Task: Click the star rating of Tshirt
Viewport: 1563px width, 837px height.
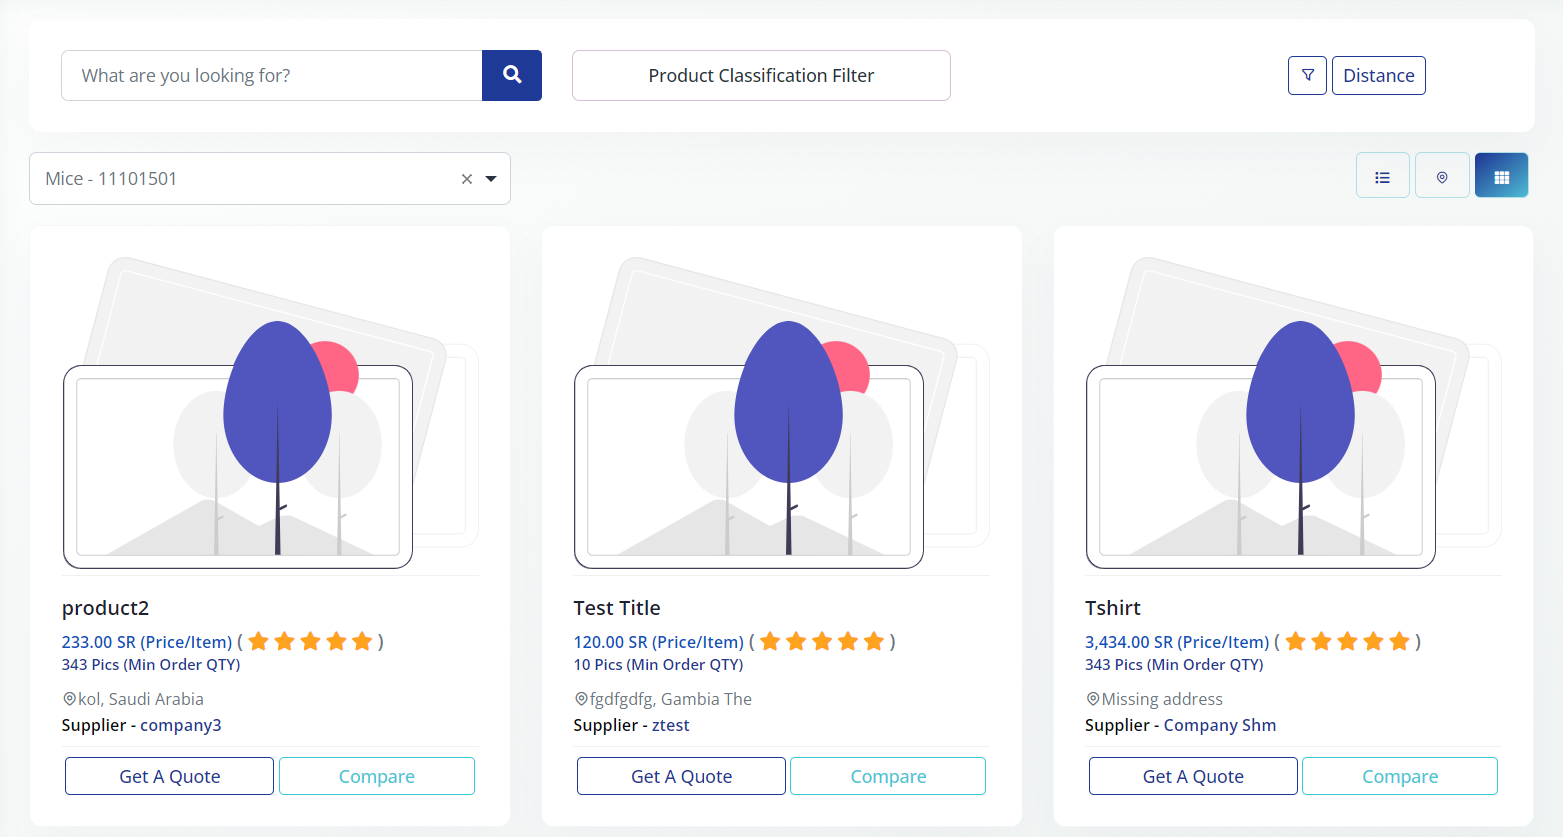Action: point(1347,641)
